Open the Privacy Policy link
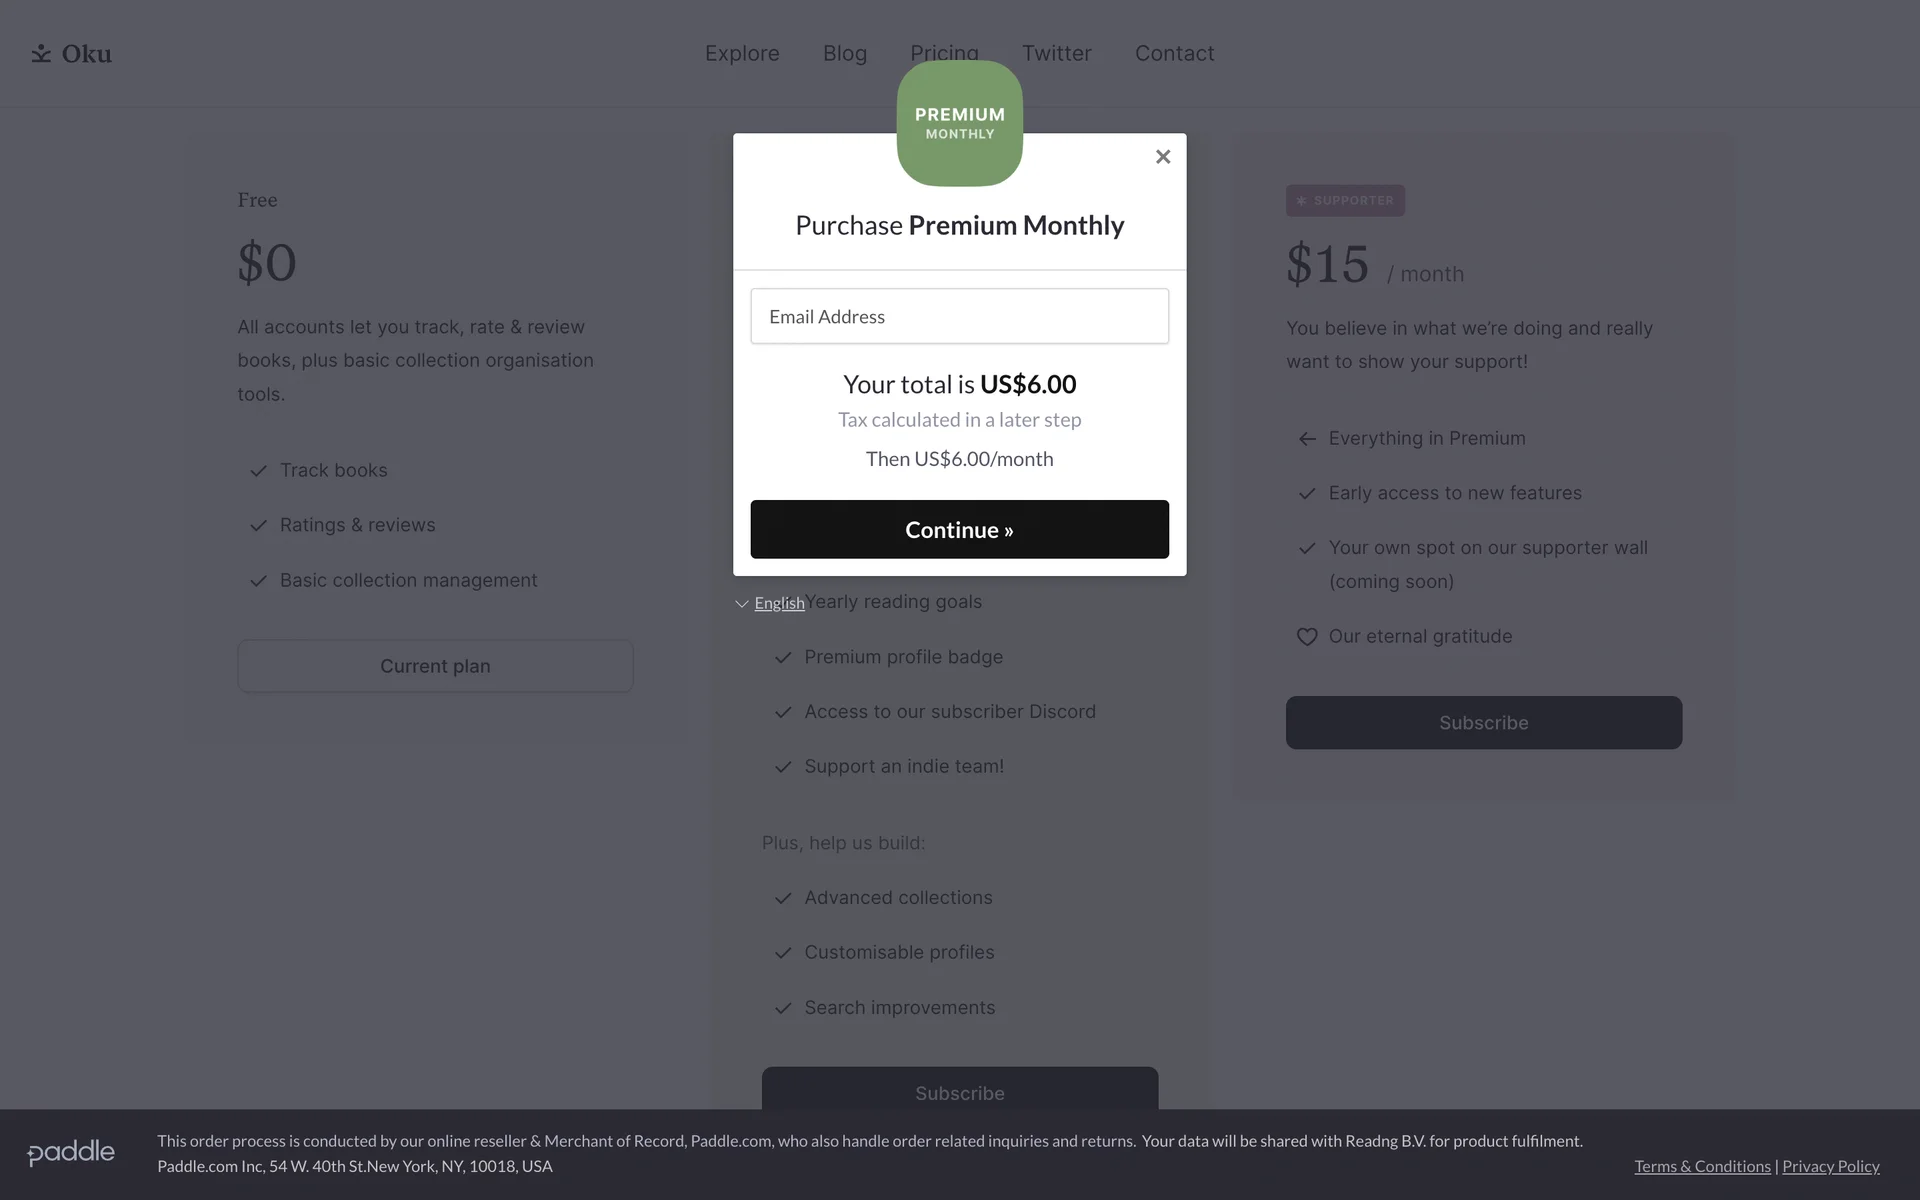 pos(1830,1167)
